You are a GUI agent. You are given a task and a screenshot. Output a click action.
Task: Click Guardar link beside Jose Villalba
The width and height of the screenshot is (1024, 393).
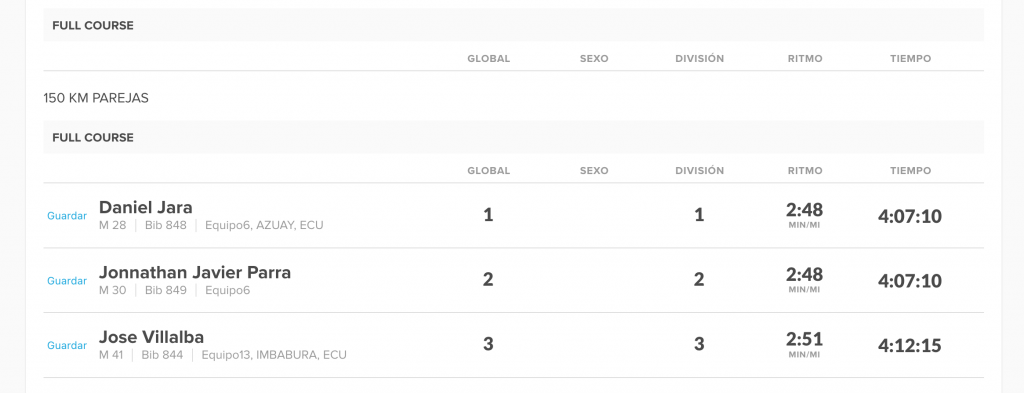click(x=67, y=345)
